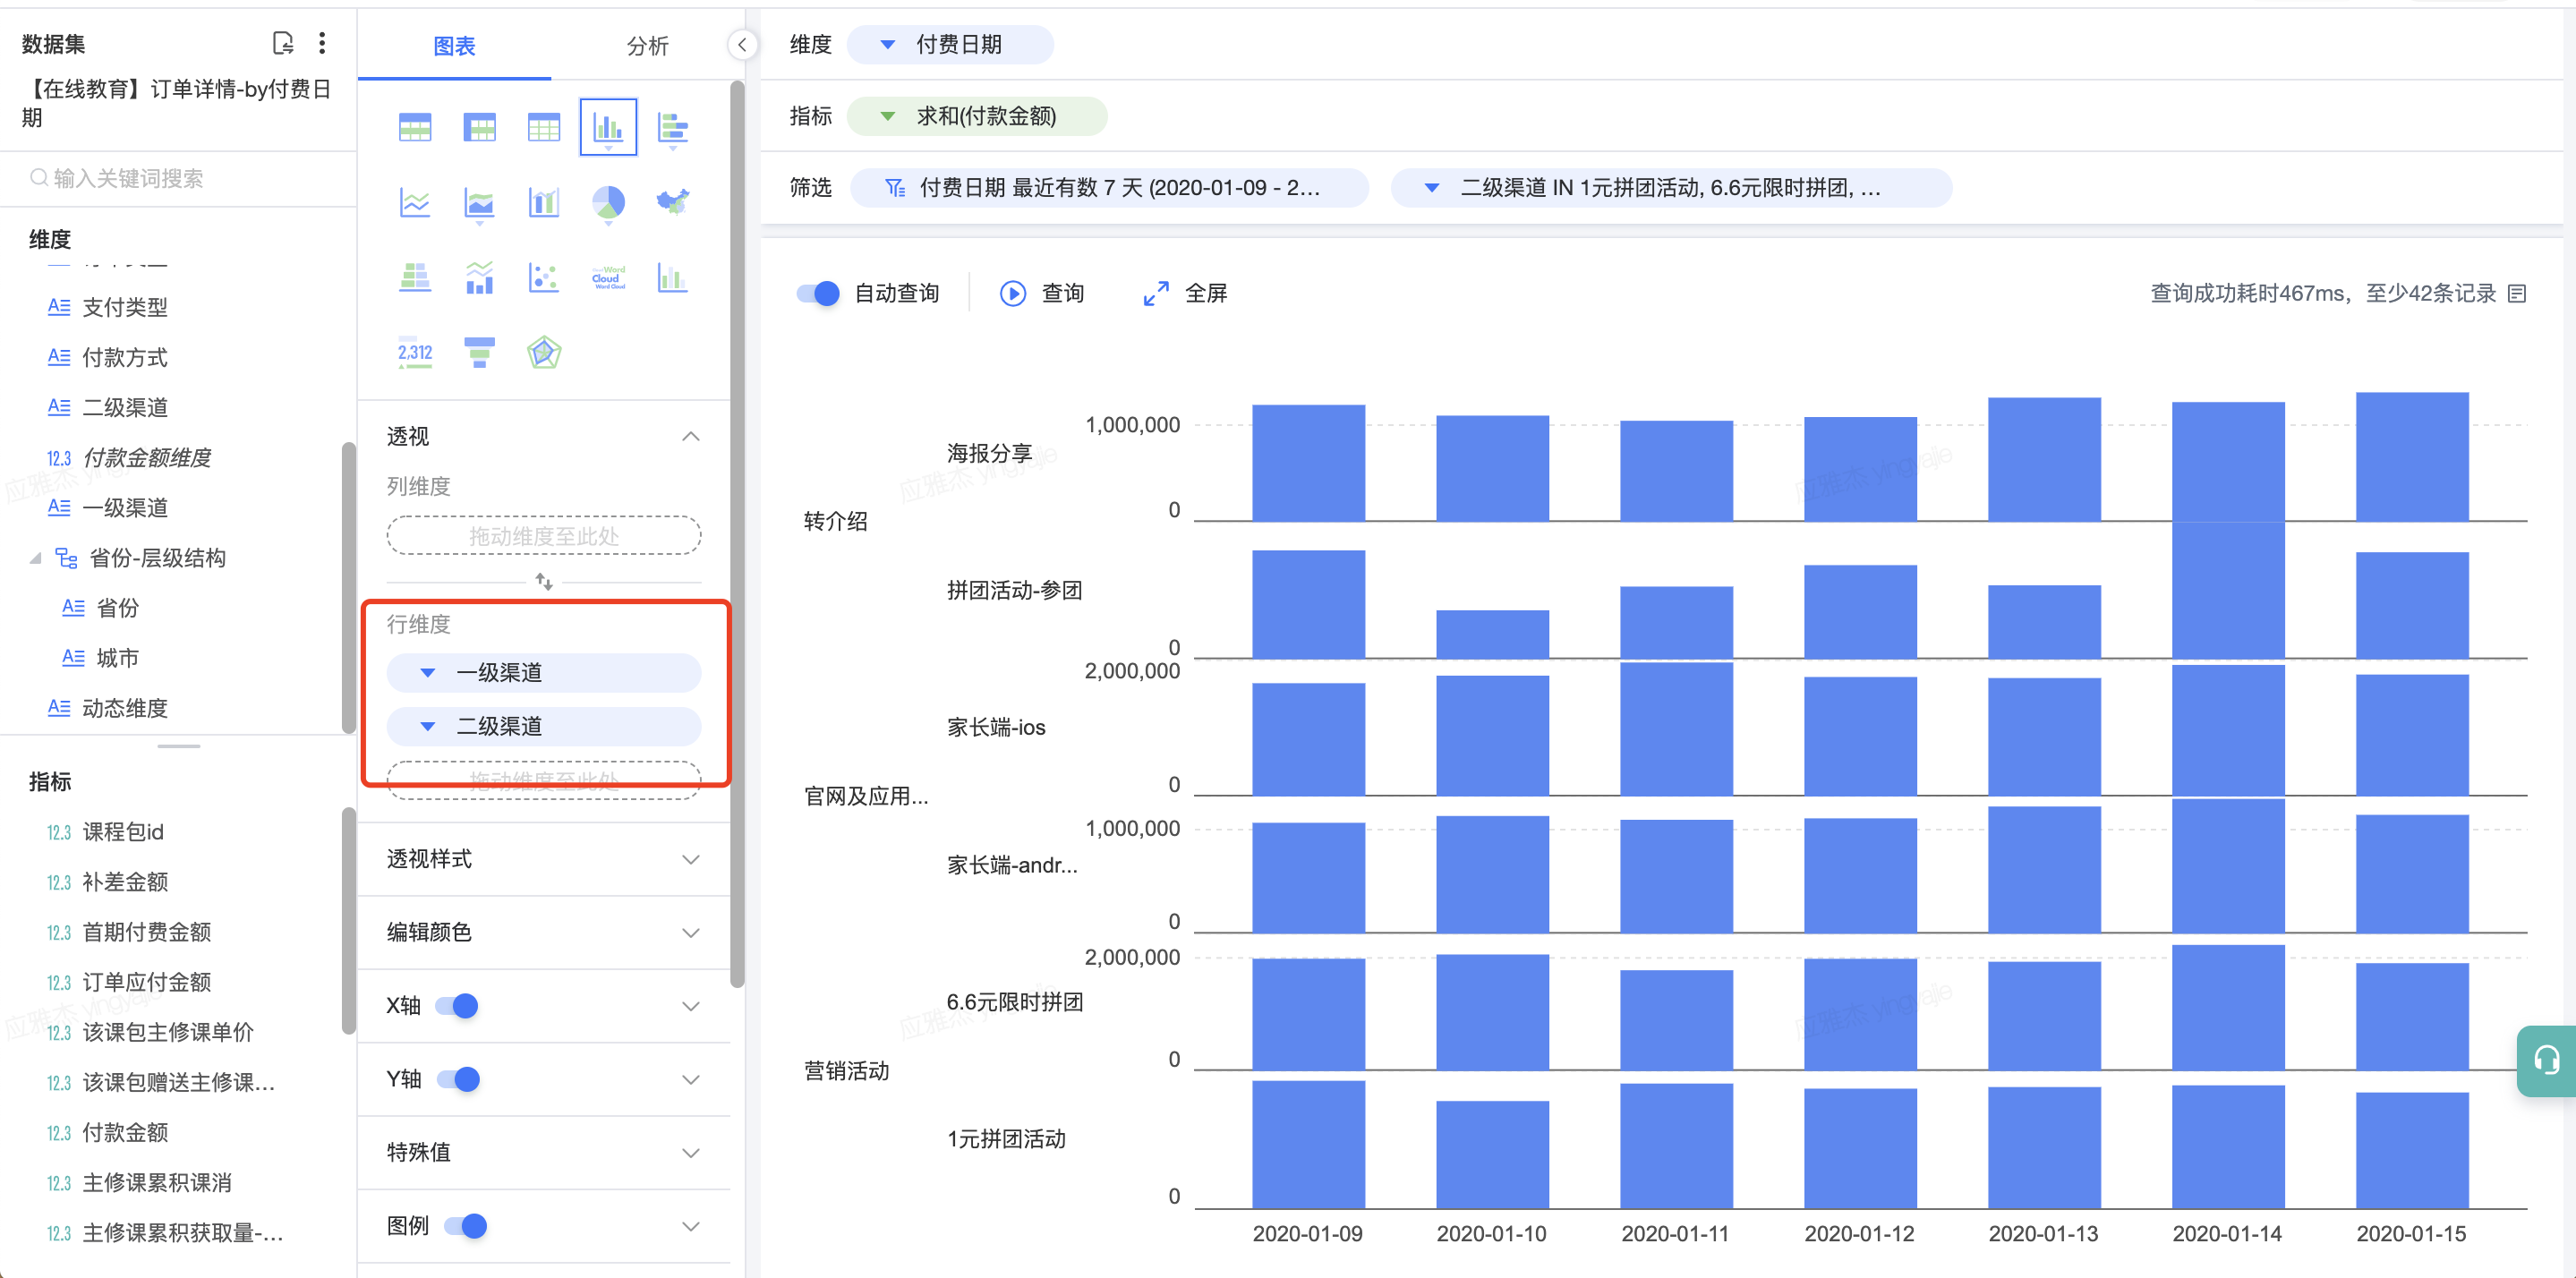Select the 动态维度 dimension
2576x1278 pixels.
click(124, 708)
